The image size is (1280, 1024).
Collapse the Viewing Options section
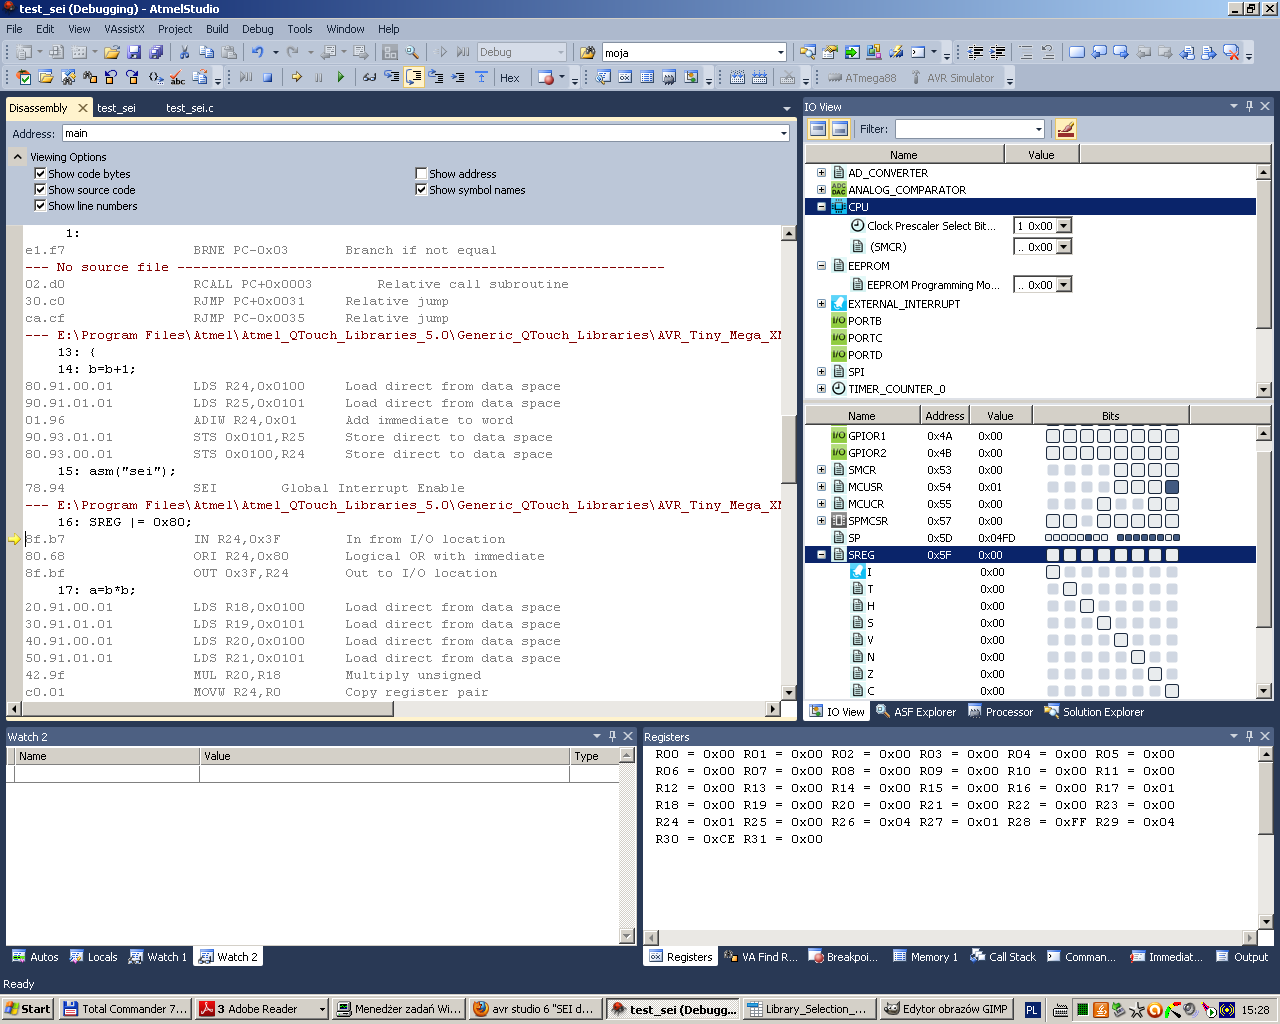18,157
